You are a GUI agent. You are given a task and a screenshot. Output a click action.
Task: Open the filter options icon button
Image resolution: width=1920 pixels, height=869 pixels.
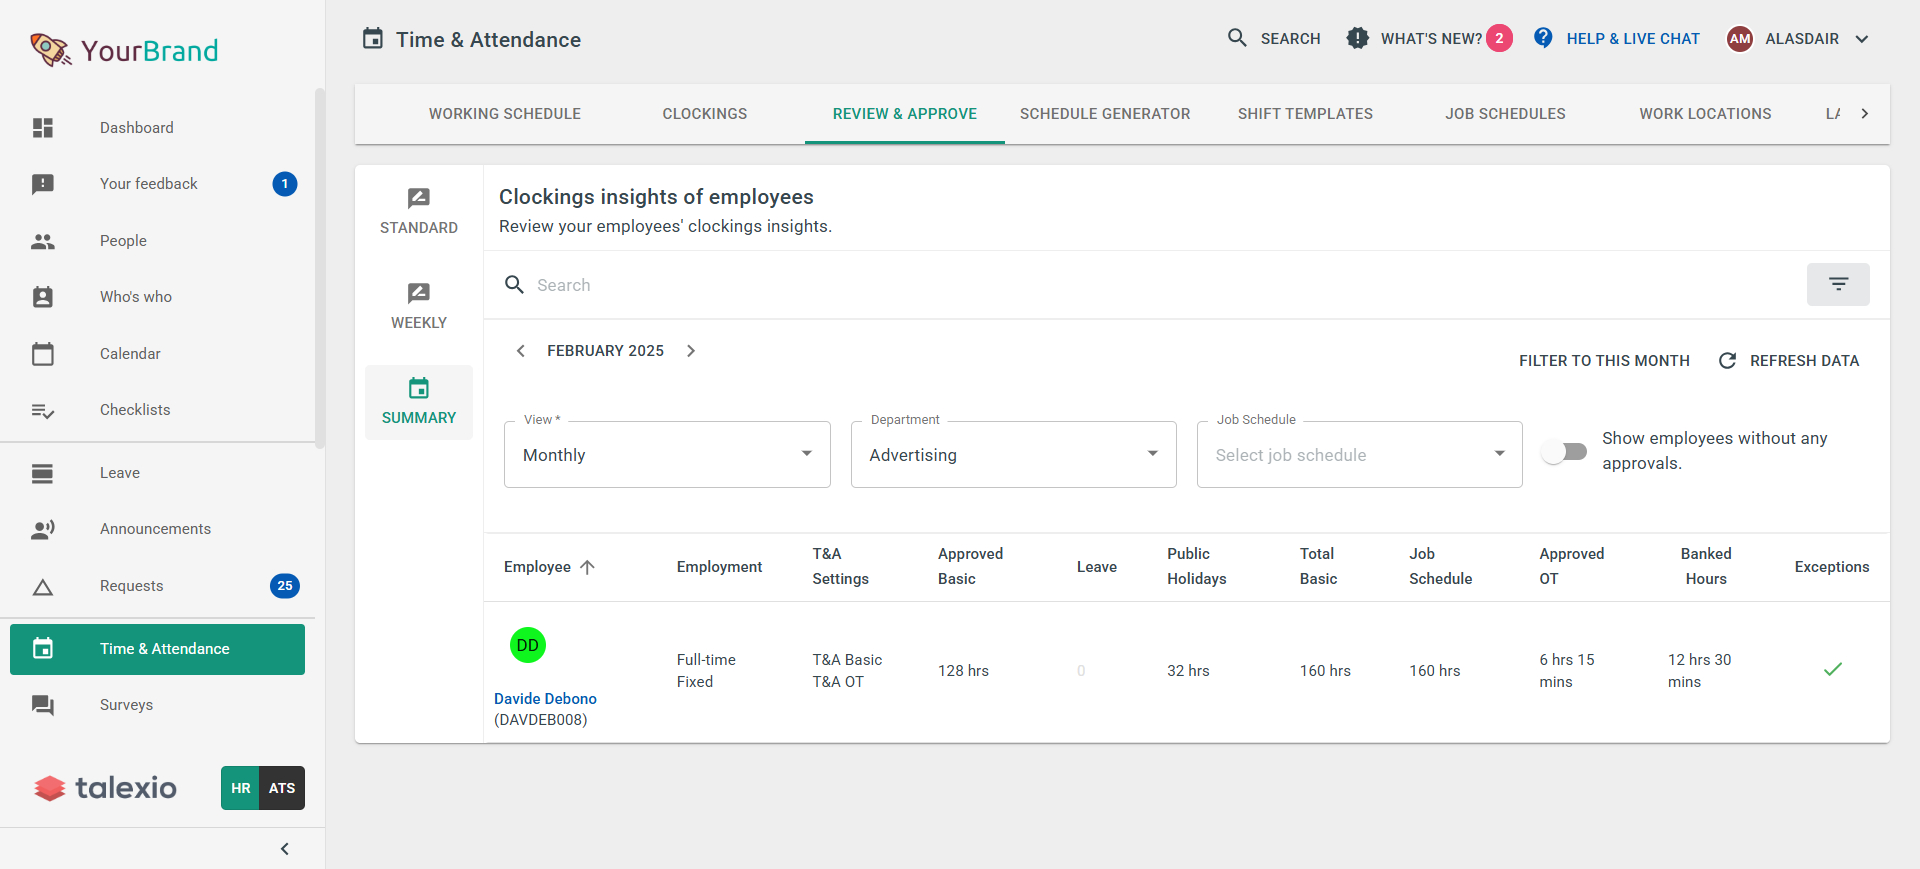[1837, 285]
